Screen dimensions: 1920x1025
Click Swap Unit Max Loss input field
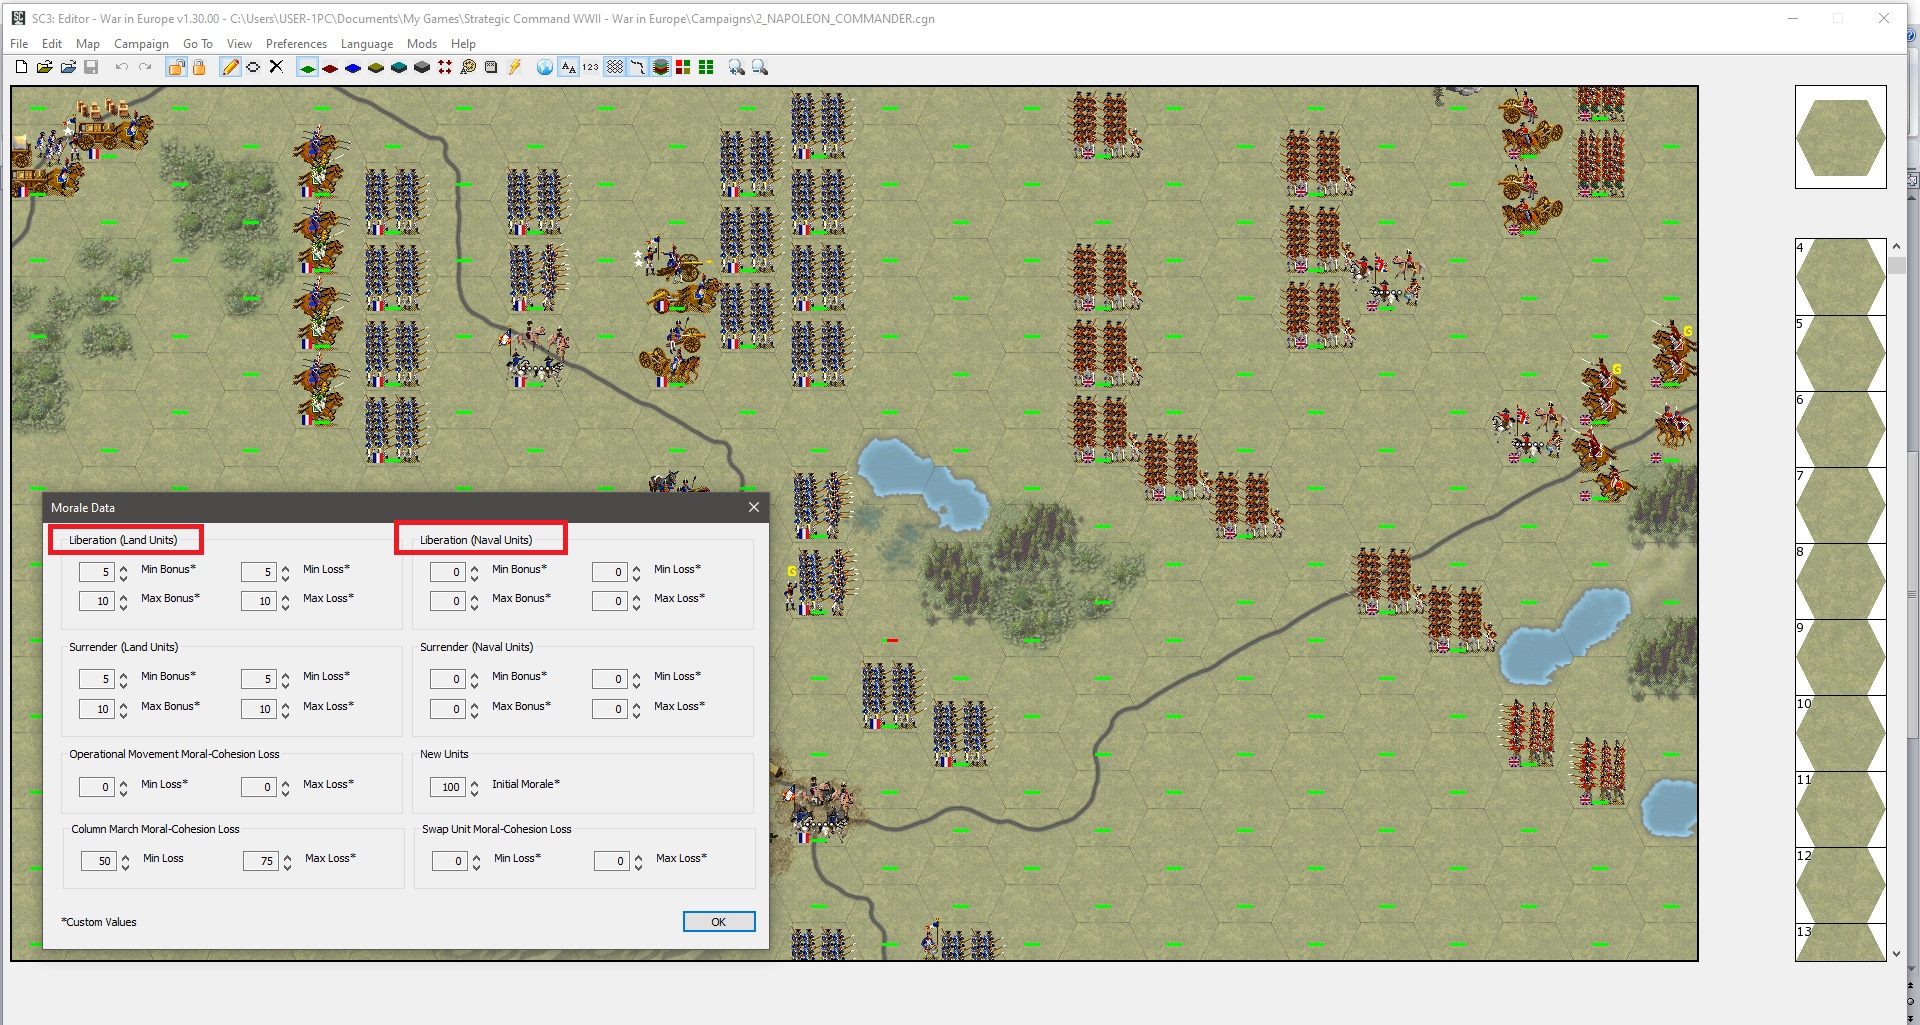pos(611,861)
